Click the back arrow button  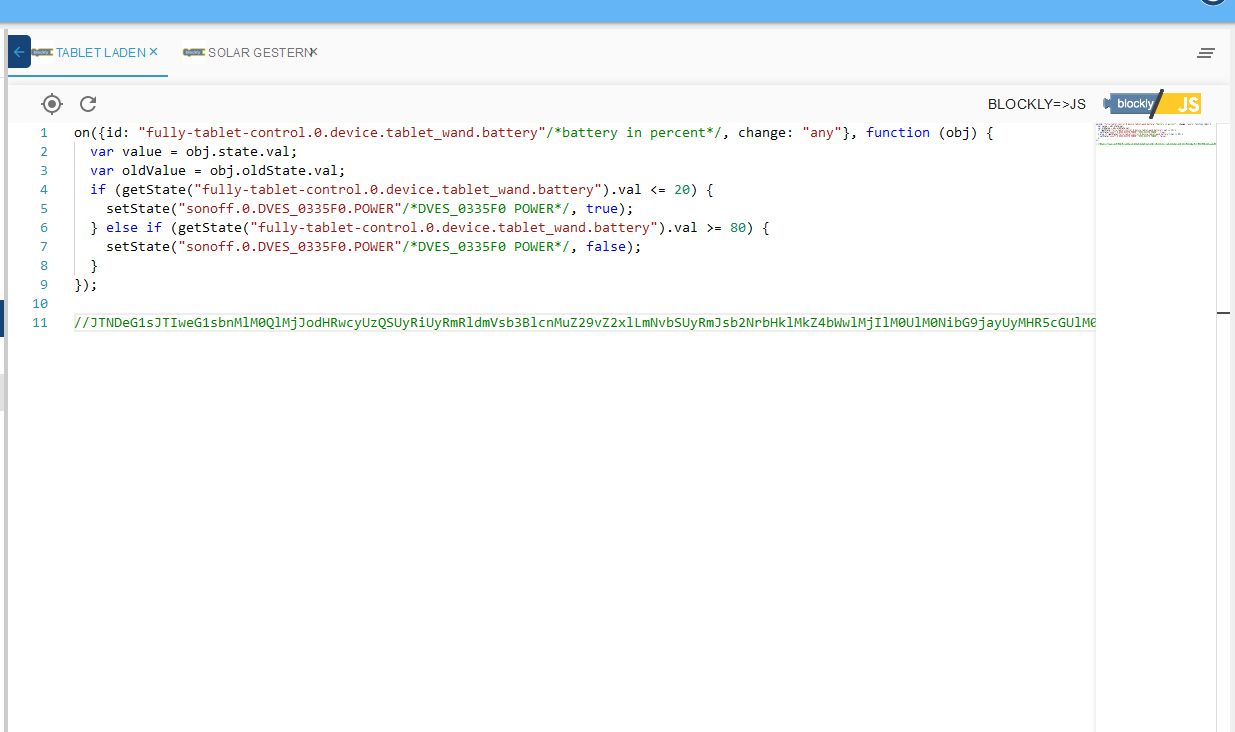19,52
